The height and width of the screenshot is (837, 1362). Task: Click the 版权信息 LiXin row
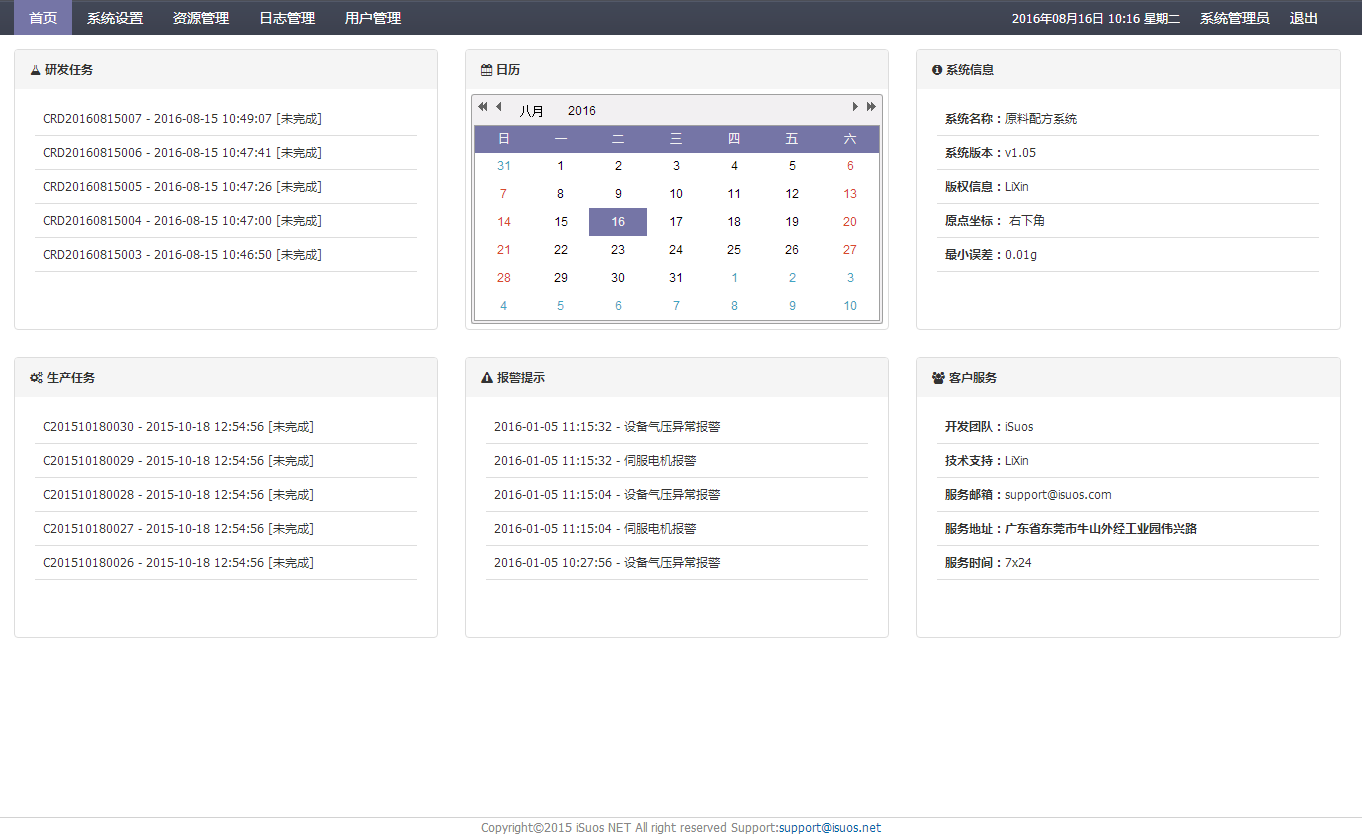[1128, 187]
